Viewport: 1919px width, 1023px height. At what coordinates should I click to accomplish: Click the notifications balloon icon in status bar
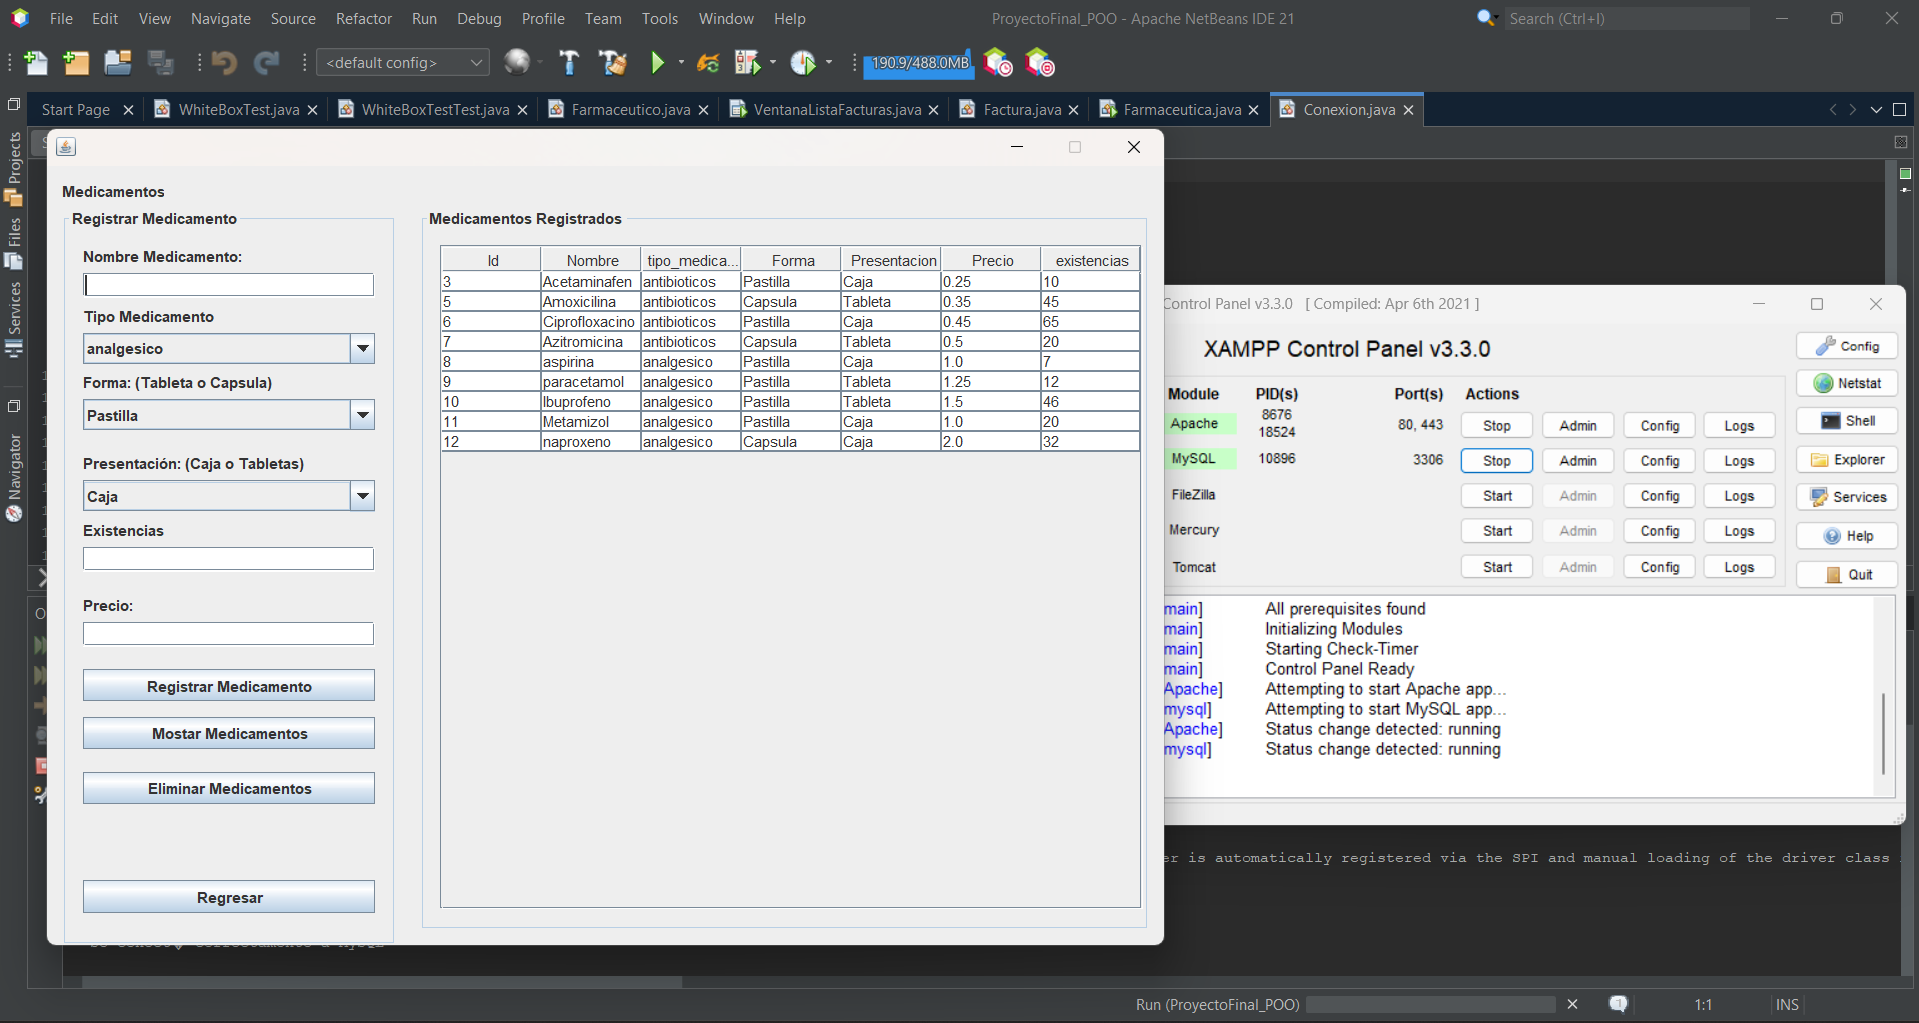(1618, 1004)
